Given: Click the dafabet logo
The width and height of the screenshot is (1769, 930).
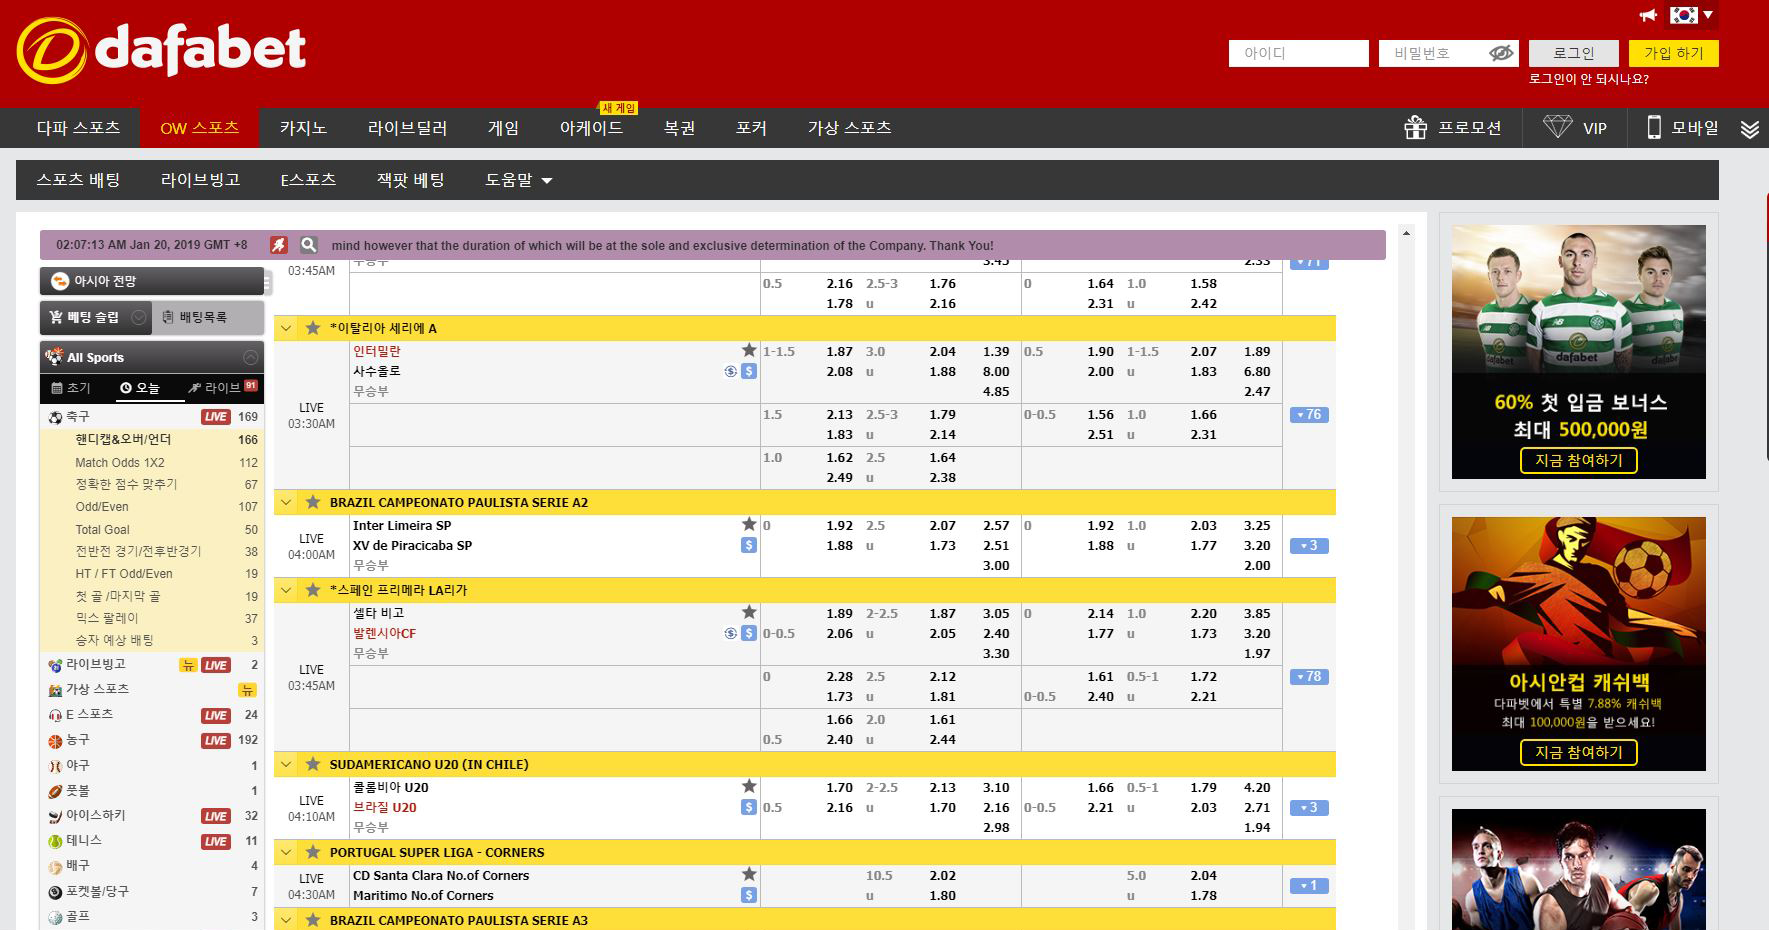Looking at the screenshot, I should pyautogui.click(x=162, y=51).
